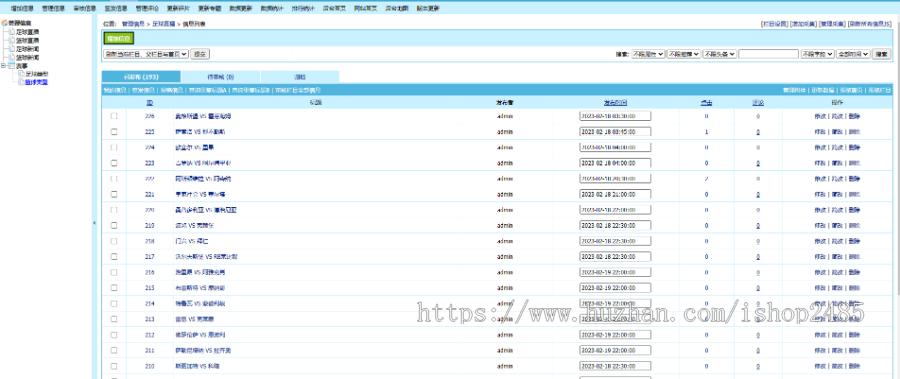
Task: Click the 足球直播 link in the breadcrumb
Action: 164,24
